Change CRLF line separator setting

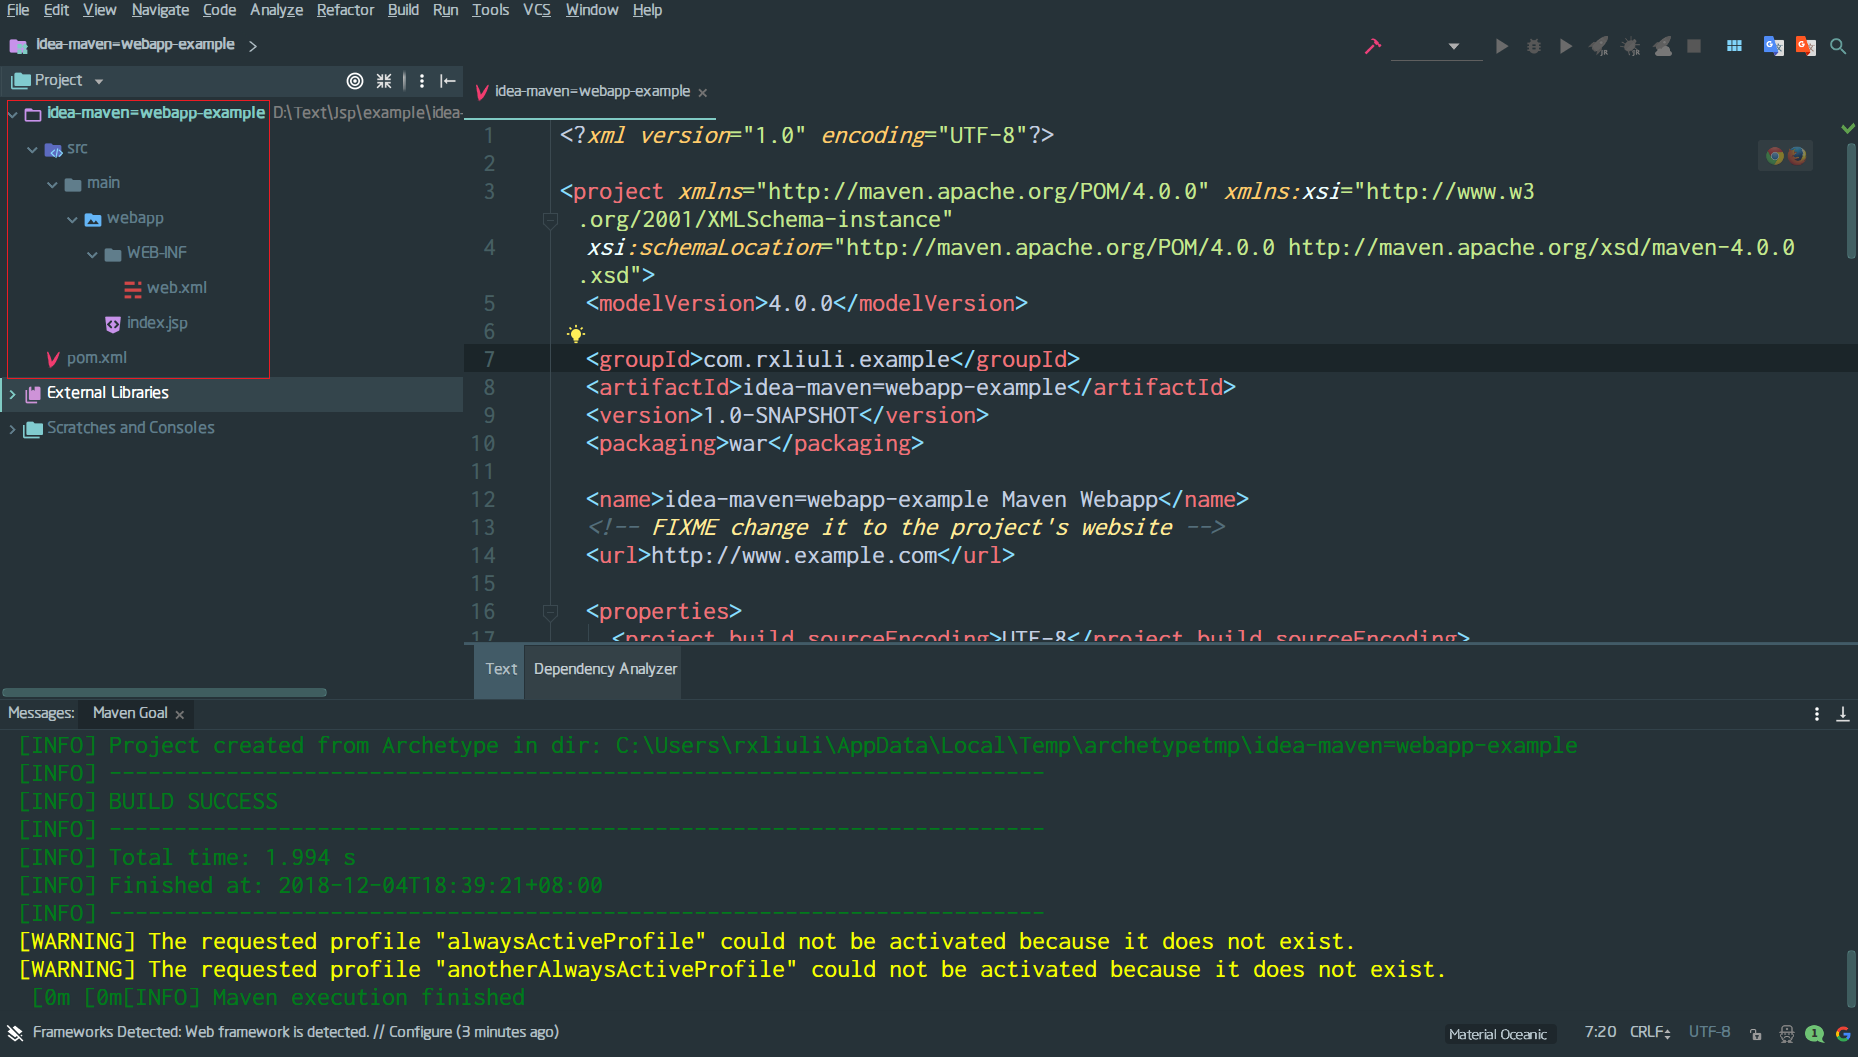coord(1650,1032)
